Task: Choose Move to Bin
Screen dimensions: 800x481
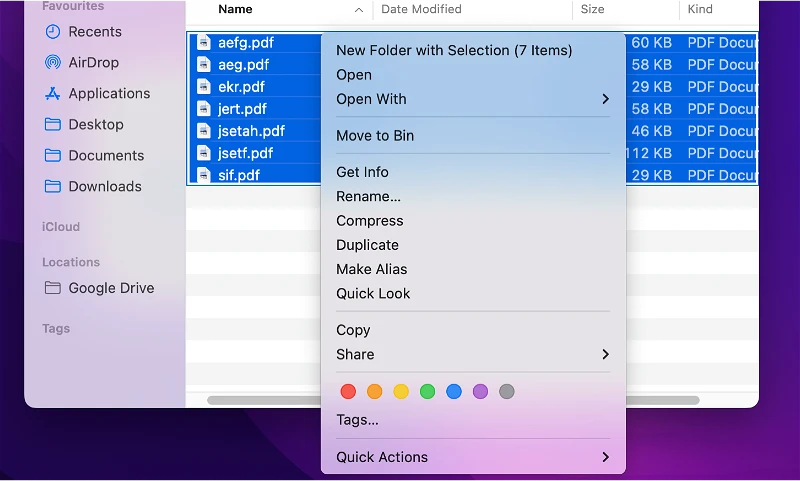Action: 375,136
